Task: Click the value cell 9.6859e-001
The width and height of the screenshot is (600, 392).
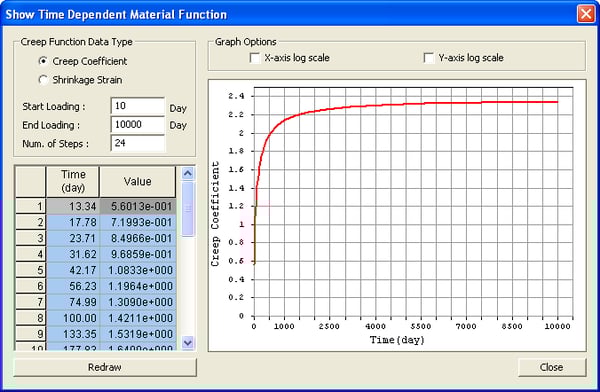Action: click(138, 254)
